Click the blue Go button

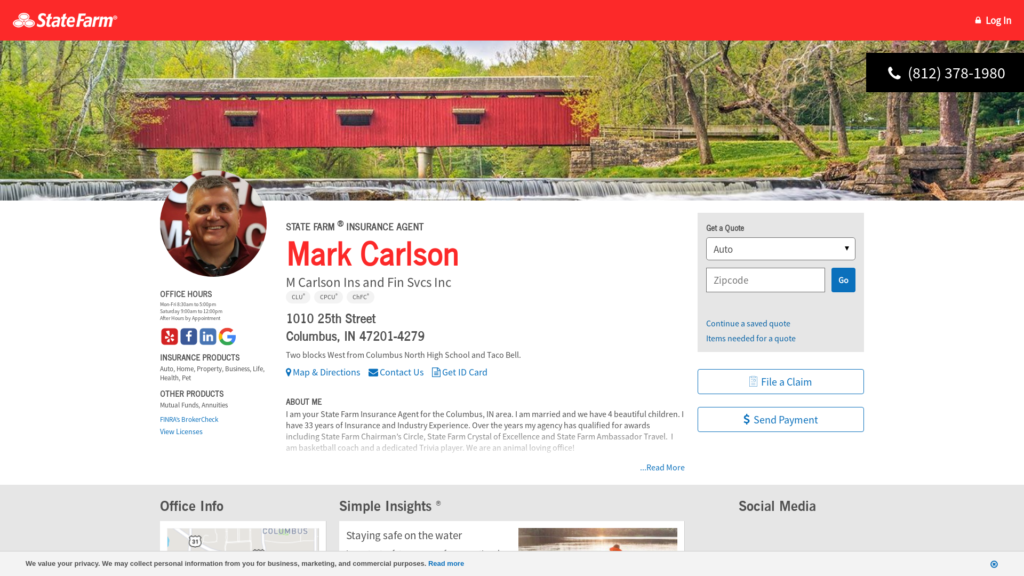click(843, 280)
